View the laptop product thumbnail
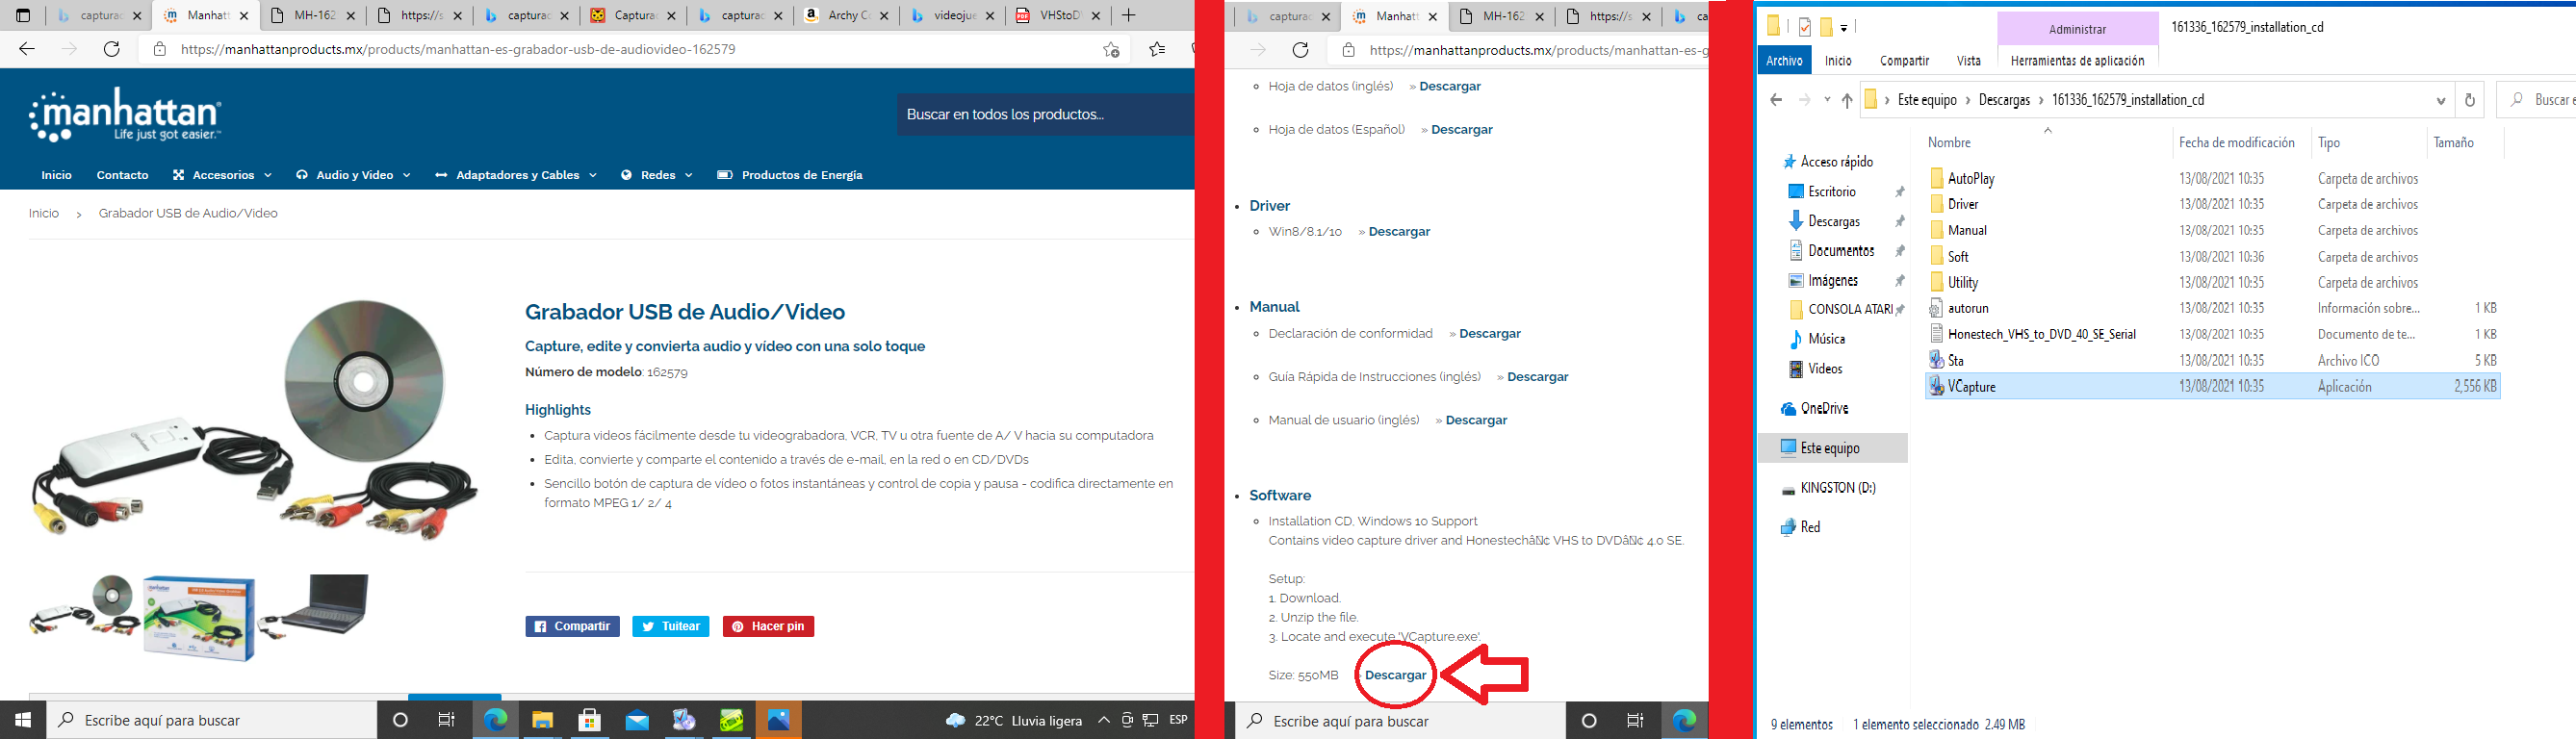This screenshot has width=2576, height=739. pos(314,607)
